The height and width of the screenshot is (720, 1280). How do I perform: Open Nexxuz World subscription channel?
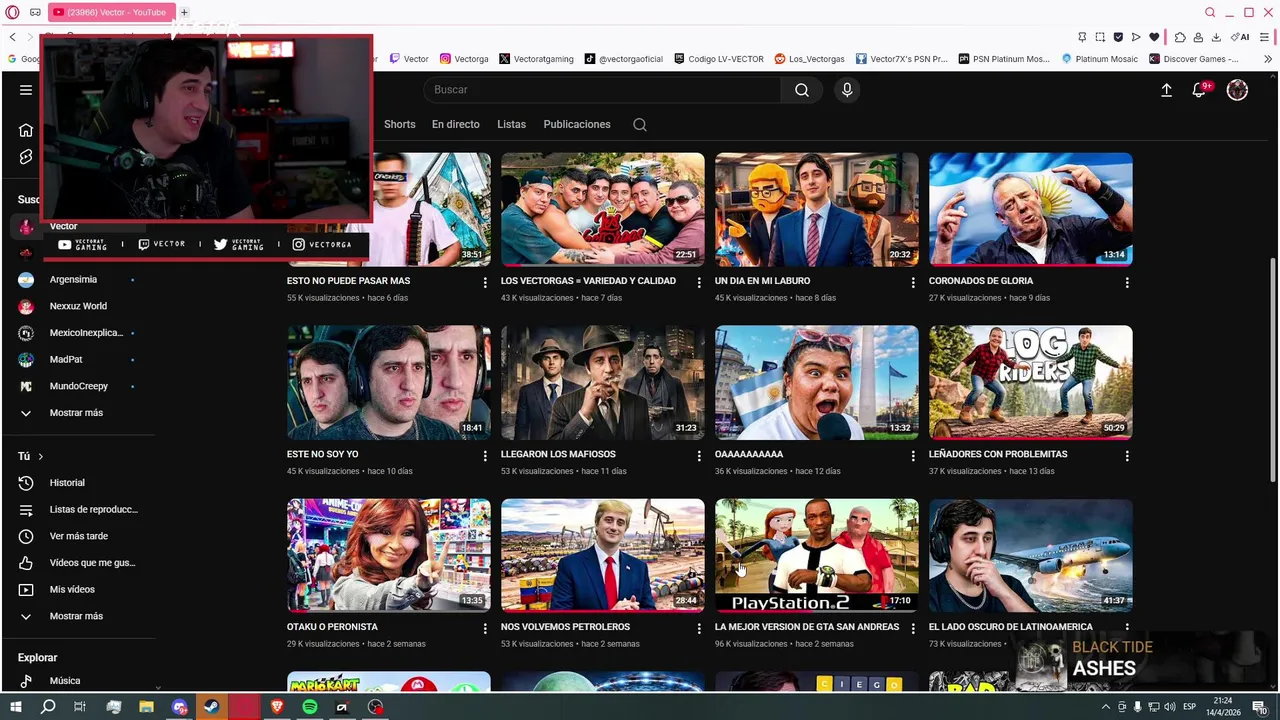coord(76,306)
